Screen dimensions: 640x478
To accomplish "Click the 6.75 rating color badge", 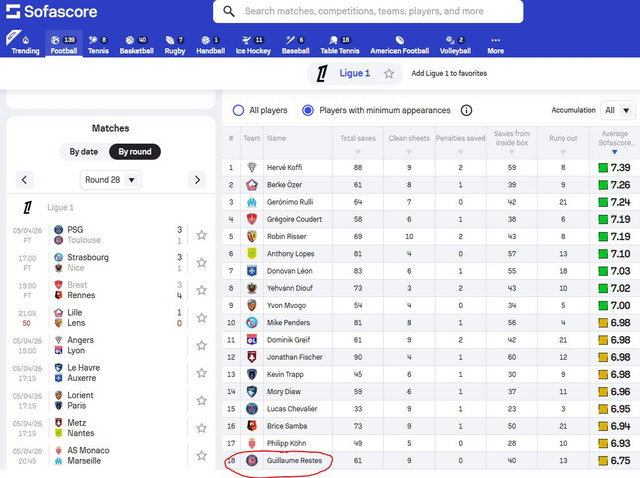I will (x=603, y=461).
